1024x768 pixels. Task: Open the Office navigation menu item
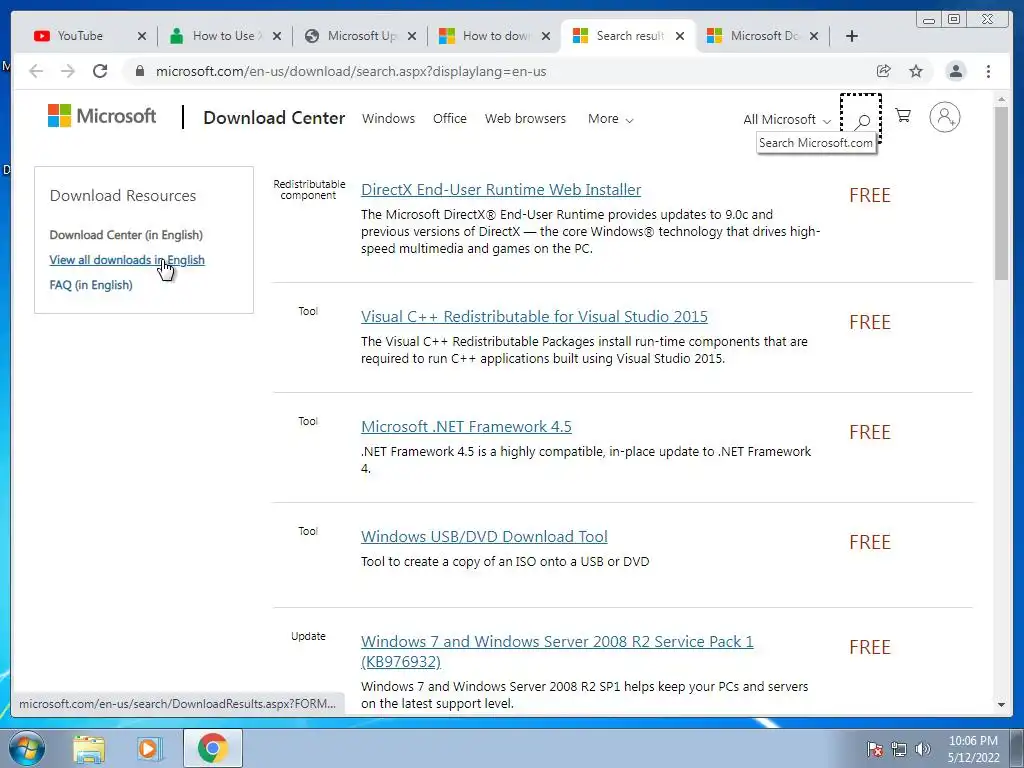pos(449,119)
